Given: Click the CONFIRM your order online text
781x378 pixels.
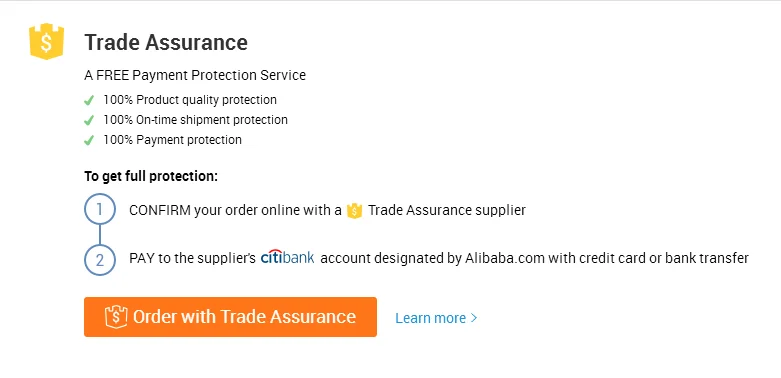Looking at the screenshot, I should click(235, 210).
